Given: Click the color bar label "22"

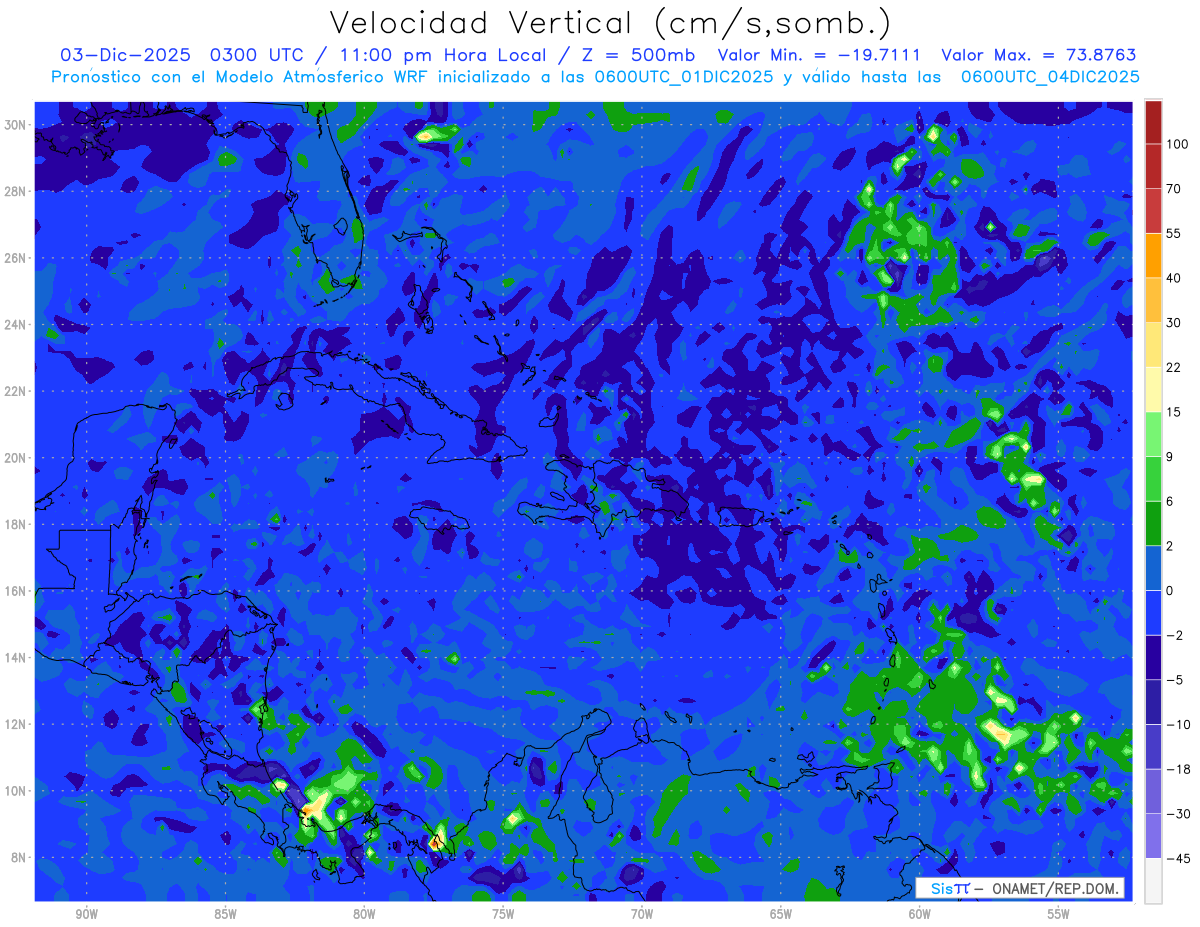Looking at the screenshot, I should 1174,367.
